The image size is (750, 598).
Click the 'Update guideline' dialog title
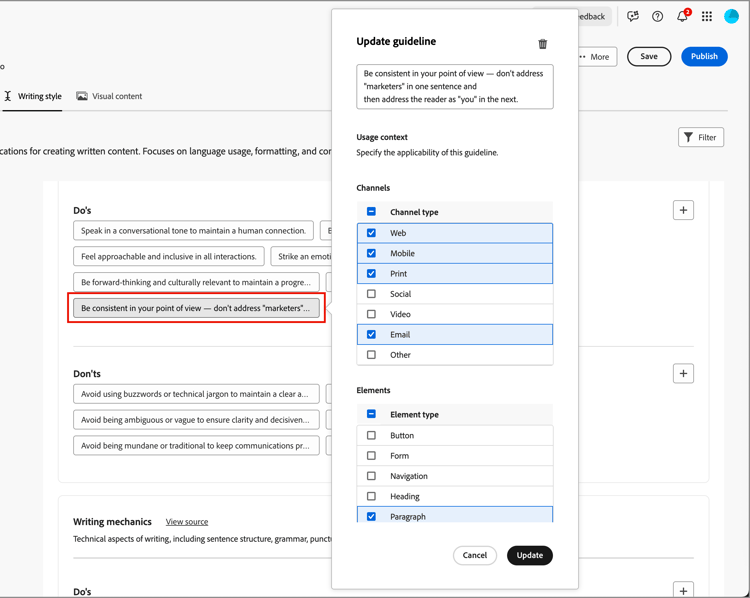click(x=396, y=42)
